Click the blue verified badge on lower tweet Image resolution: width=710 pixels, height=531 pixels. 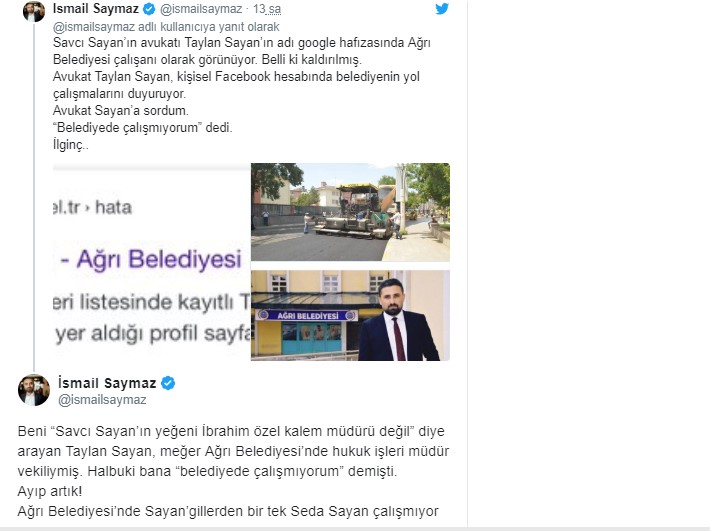click(x=168, y=383)
